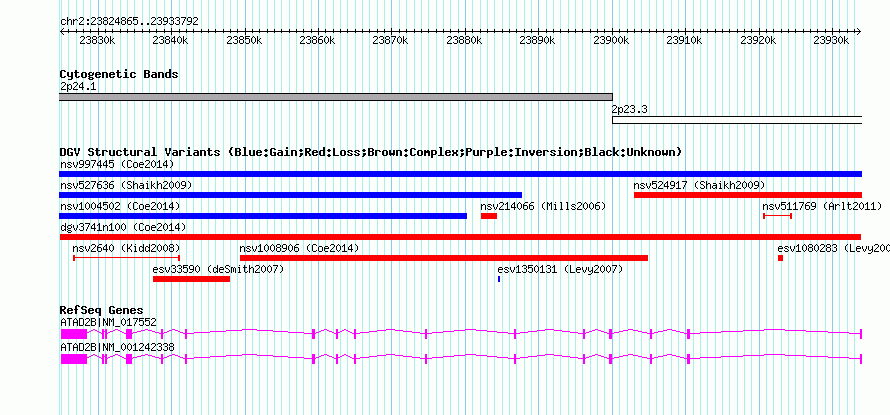Image resolution: width=890 pixels, height=415 pixels.
Task: Click the nsv997445 (Coe2014) variant label
Action: [116, 165]
